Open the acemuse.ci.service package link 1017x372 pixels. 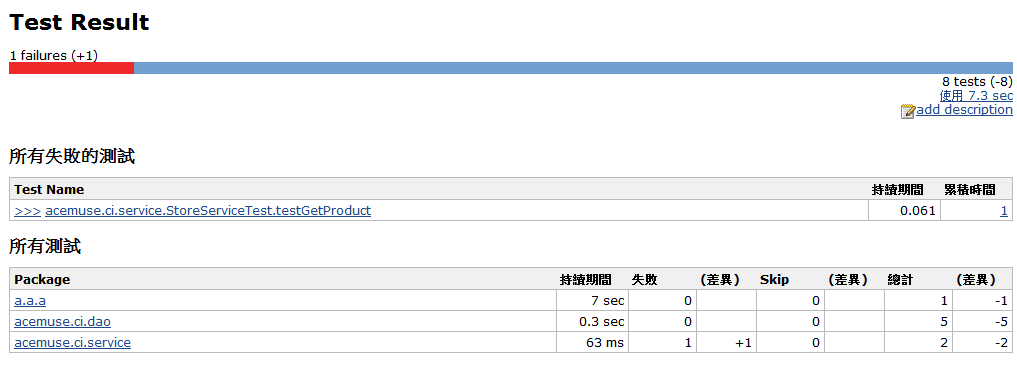click(x=73, y=342)
